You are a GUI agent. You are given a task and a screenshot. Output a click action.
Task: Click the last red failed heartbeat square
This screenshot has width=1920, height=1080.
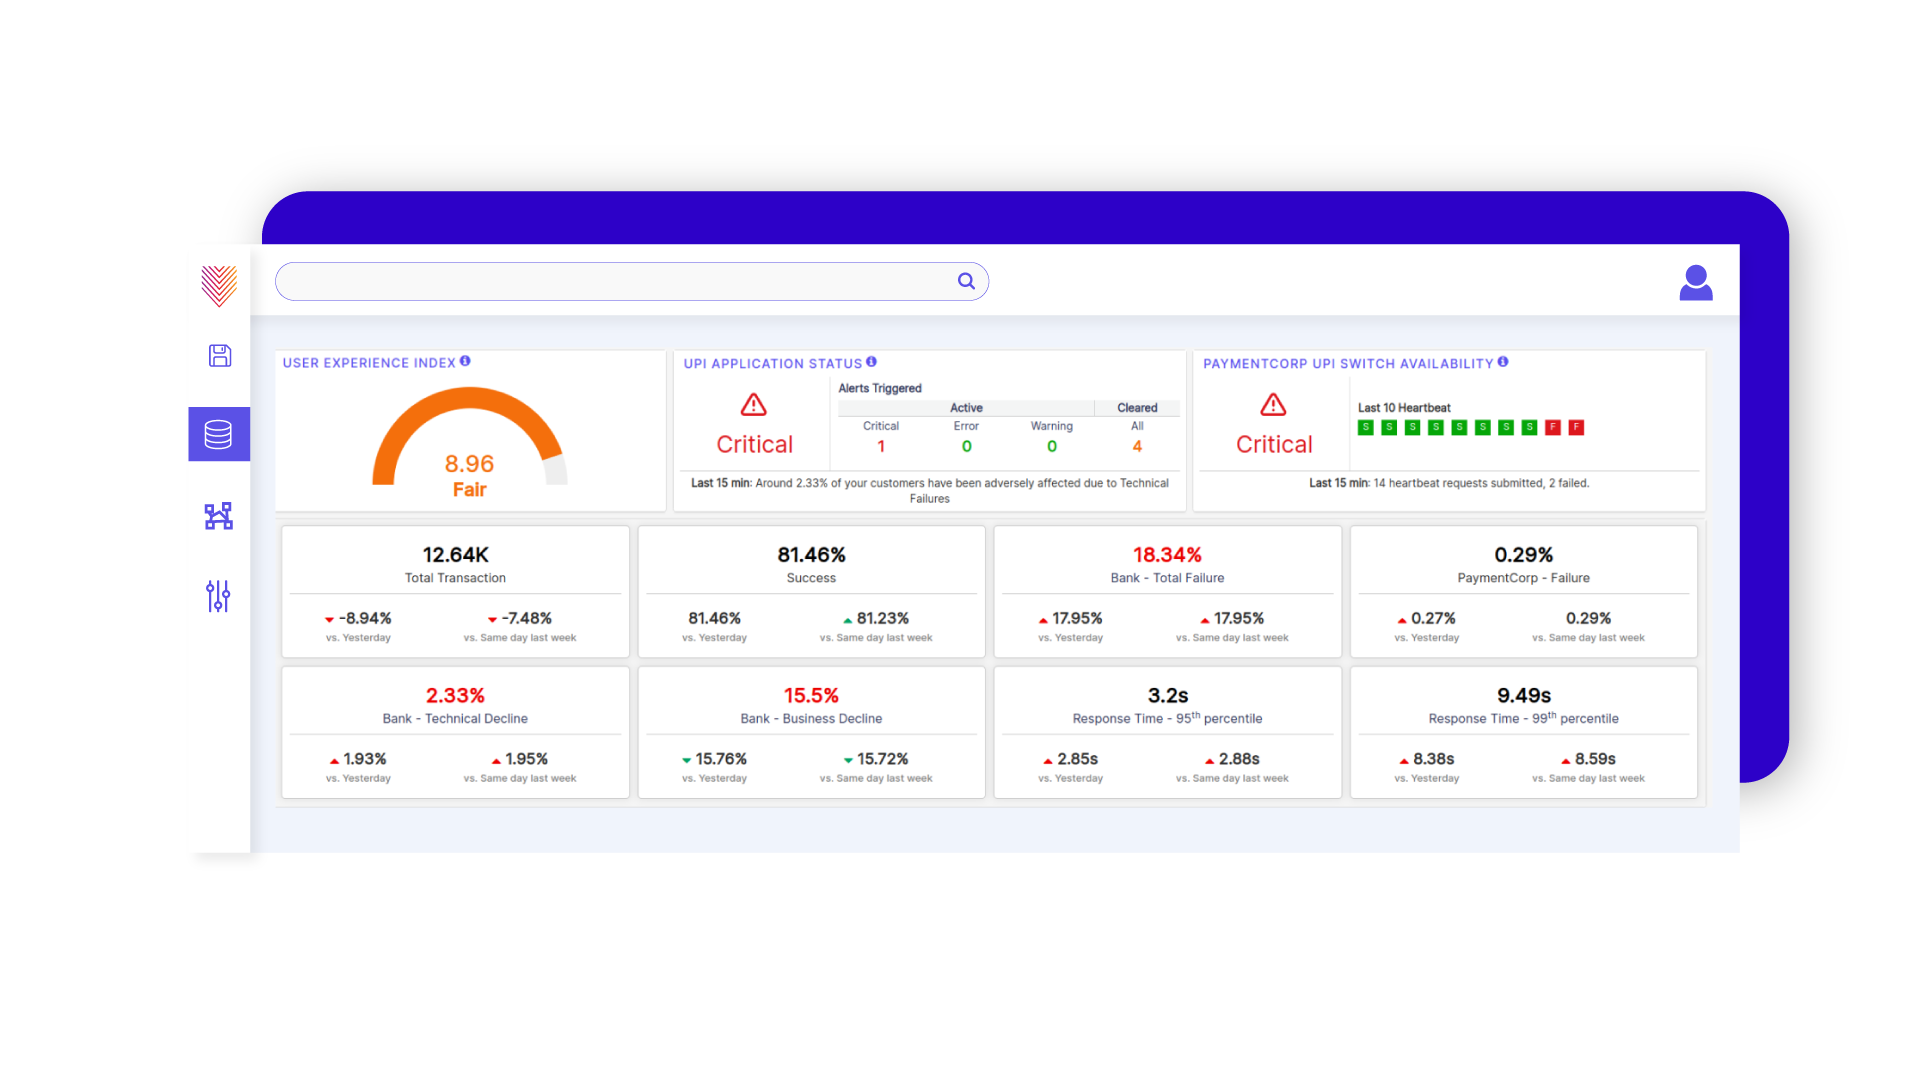(x=1576, y=428)
